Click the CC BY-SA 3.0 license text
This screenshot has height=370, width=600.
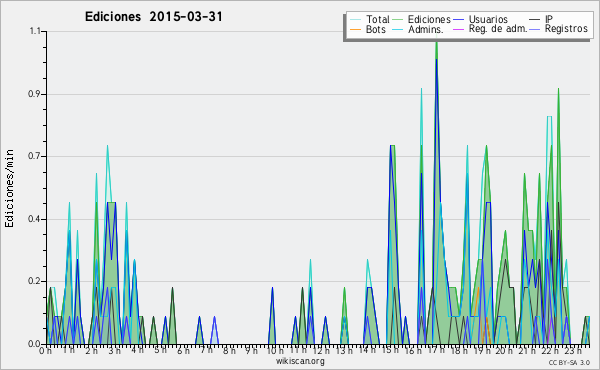(569, 362)
